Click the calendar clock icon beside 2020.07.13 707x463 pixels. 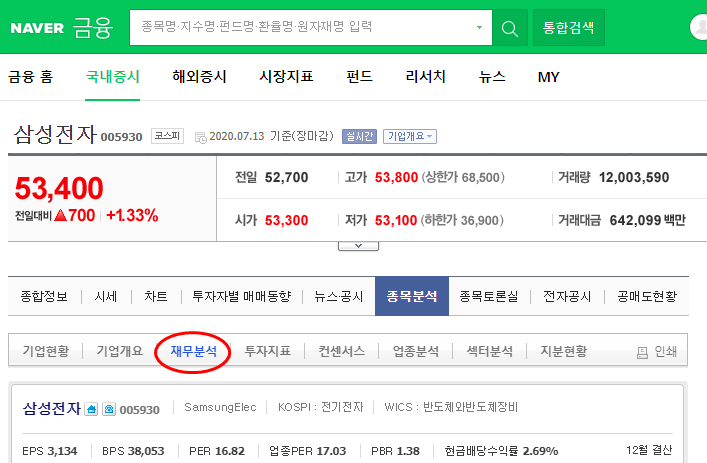tap(201, 137)
